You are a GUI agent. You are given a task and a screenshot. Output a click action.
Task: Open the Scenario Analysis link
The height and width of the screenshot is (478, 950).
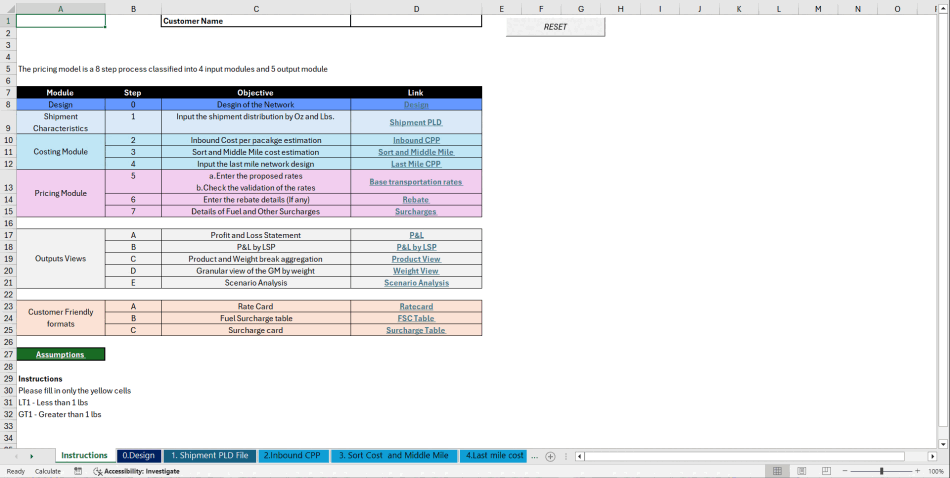pyautogui.click(x=416, y=283)
